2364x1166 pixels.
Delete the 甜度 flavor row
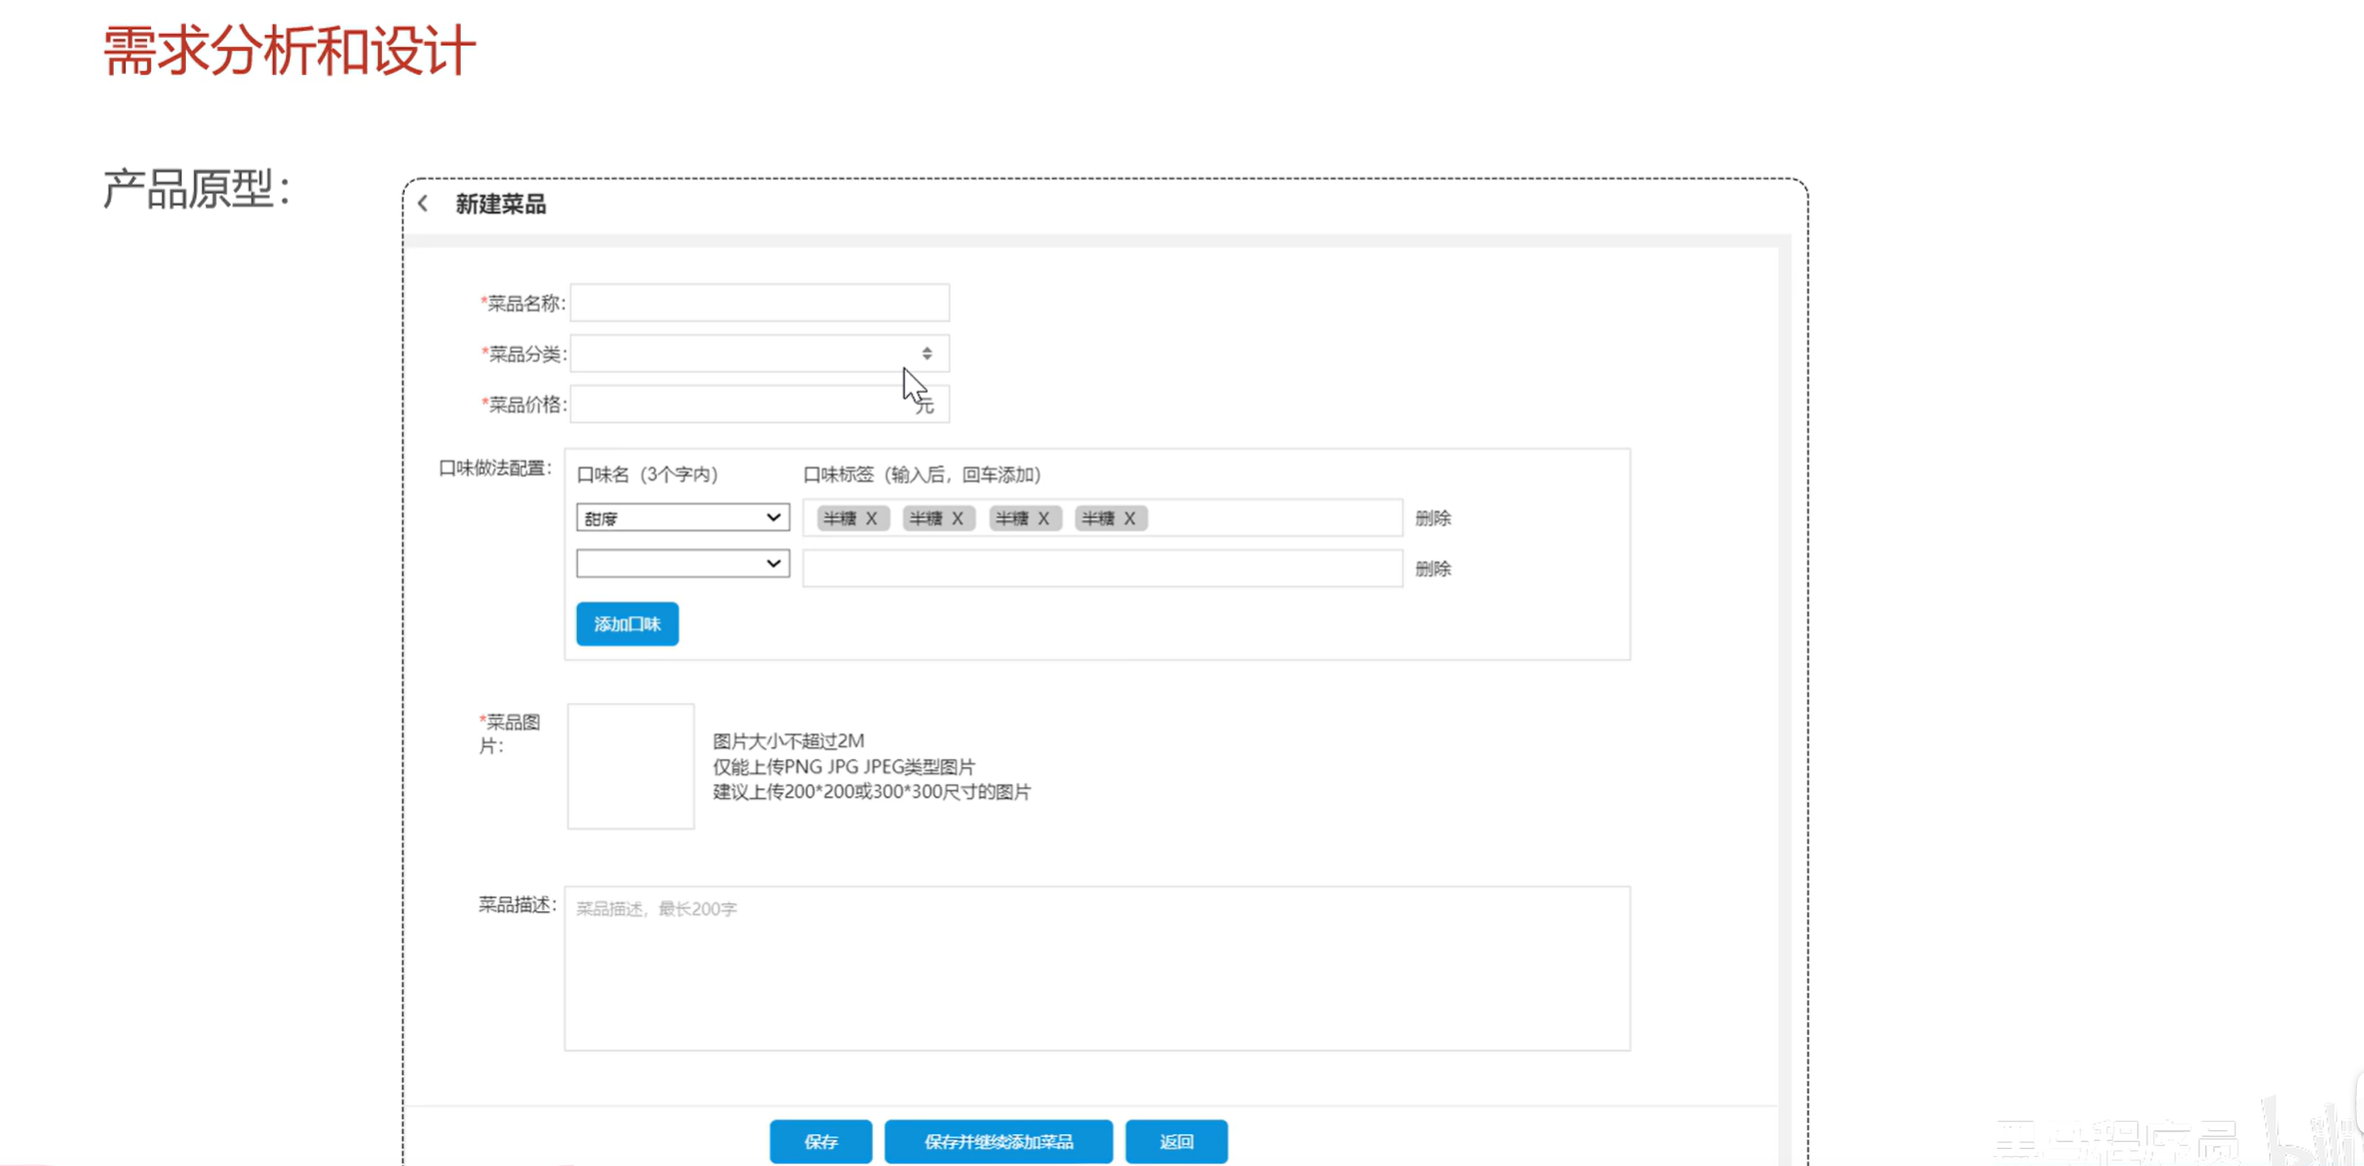pyautogui.click(x=1432, y=518)
